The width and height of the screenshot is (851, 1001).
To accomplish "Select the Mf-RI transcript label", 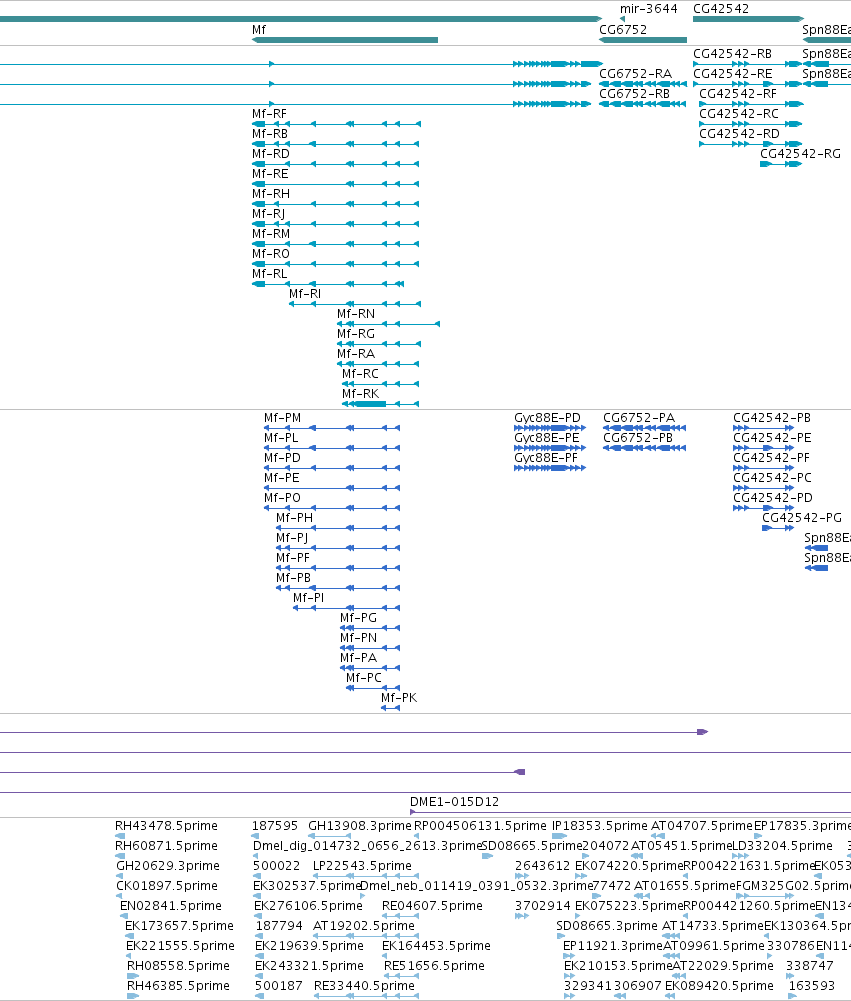I will coord(305,294).
